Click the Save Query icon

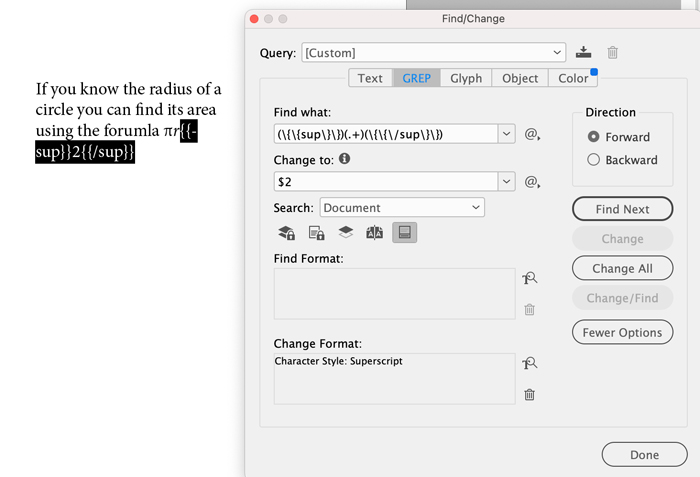(x=585, y=52)
